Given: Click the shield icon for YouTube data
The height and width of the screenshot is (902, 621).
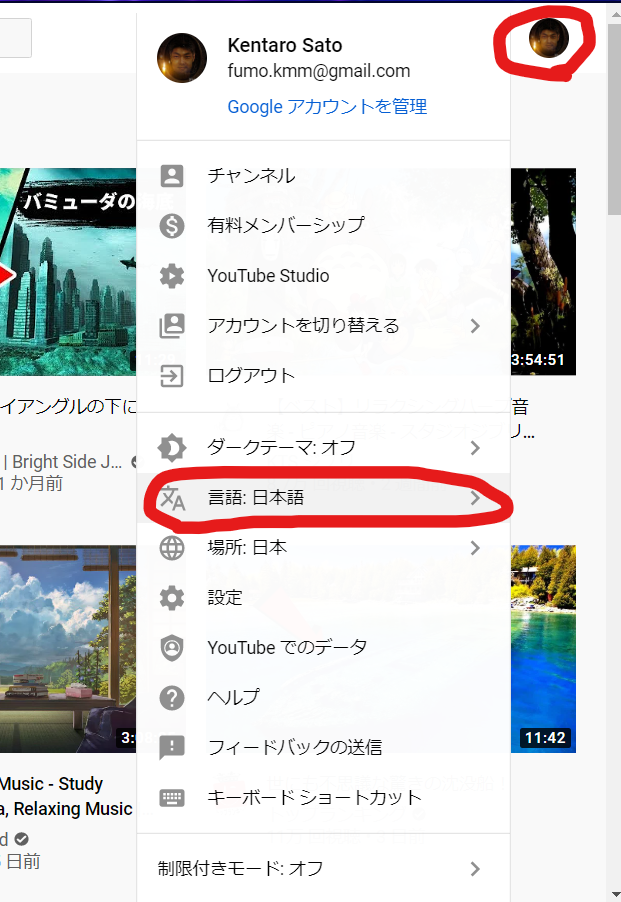Looking at the screenshot, I should click(x=172, y=648).
